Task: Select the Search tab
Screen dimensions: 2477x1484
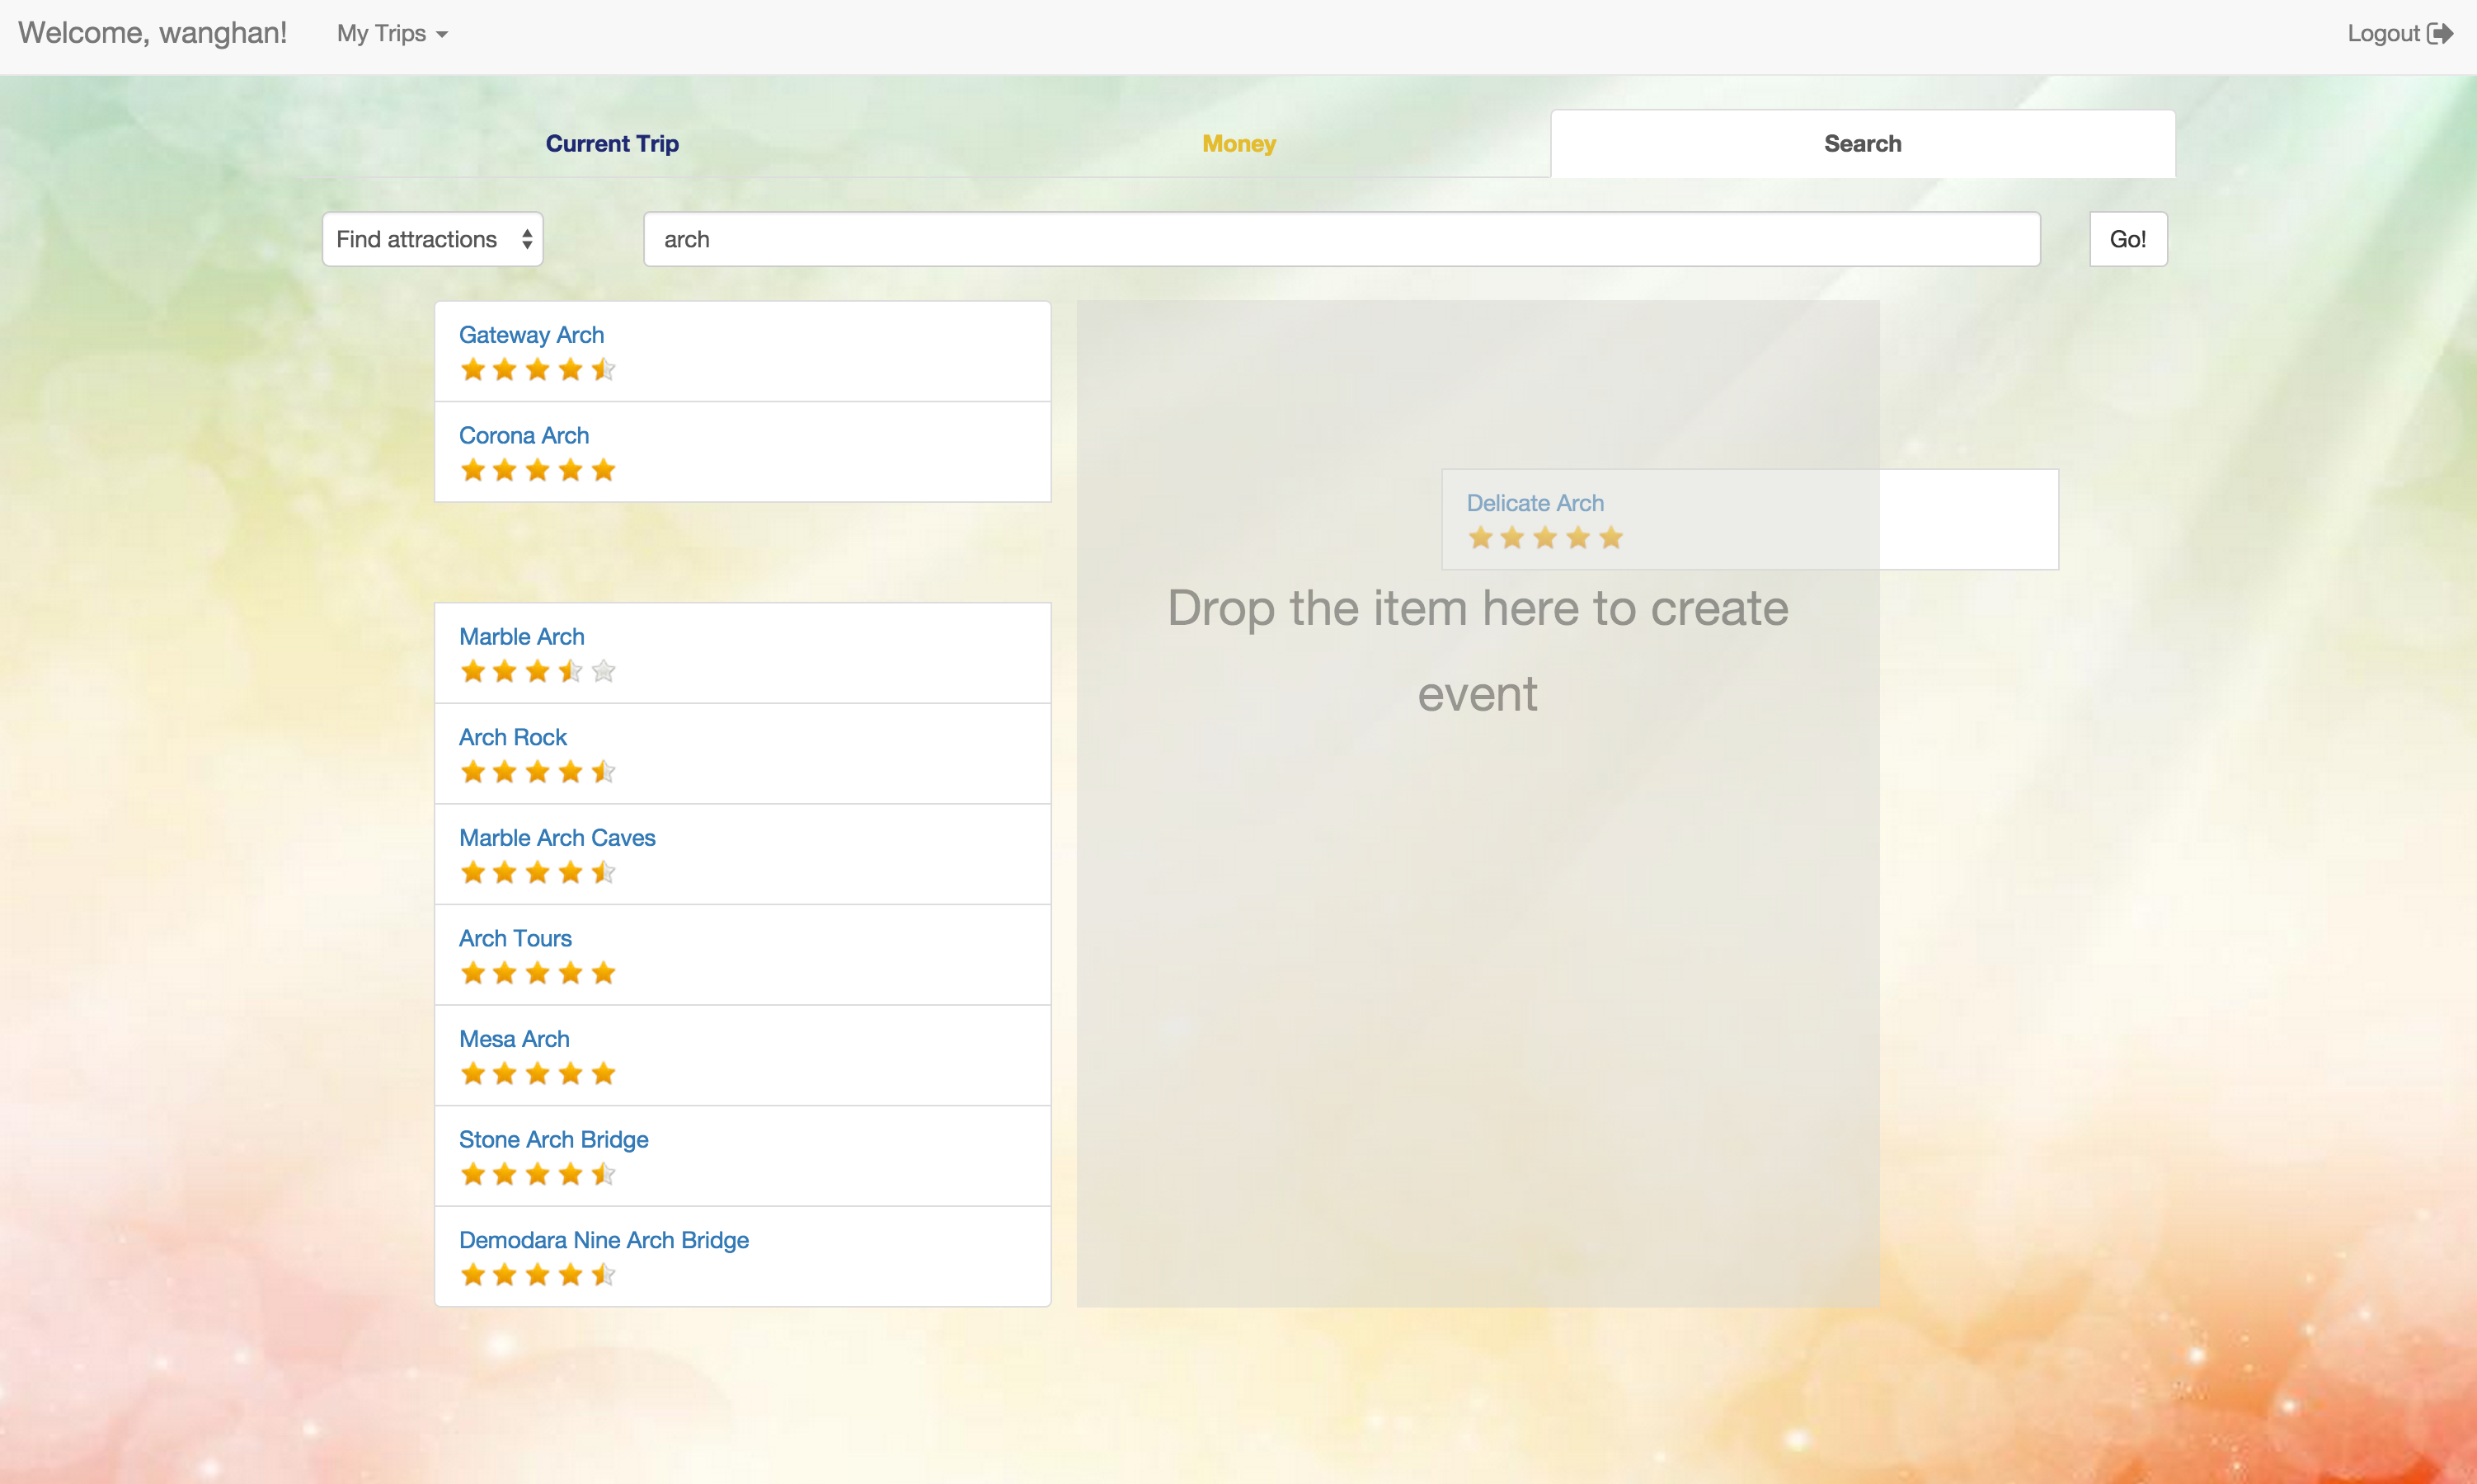Action: (x=1862, y=144)
